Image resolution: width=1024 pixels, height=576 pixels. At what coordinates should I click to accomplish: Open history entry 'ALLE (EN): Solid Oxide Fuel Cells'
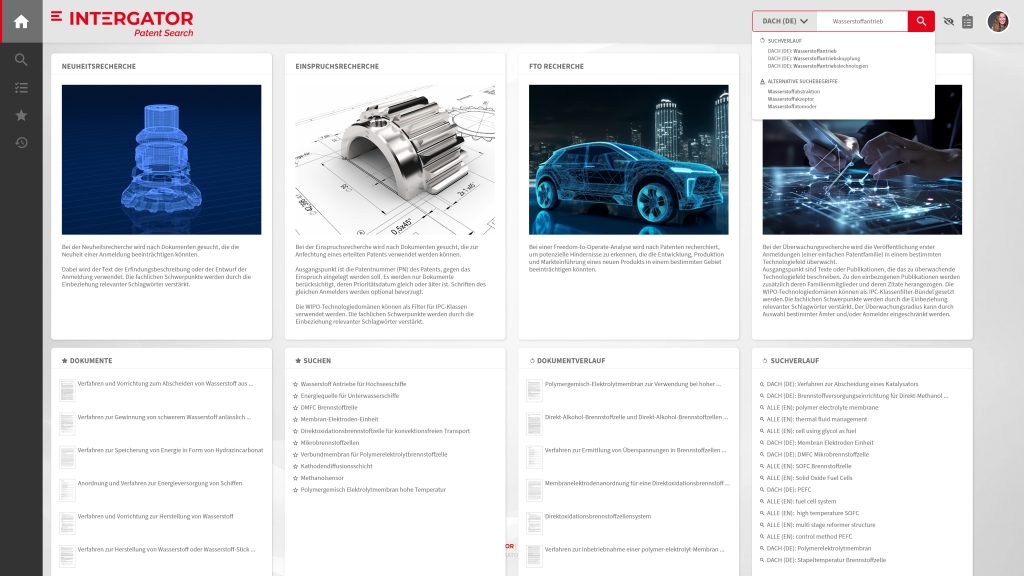pyautogui.click(x=809, y=478)
